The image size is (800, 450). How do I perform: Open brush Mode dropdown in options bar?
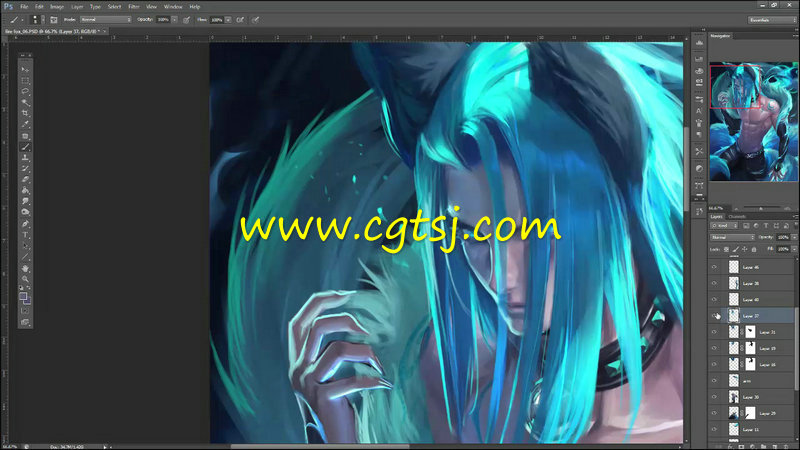tap(106, 19)
